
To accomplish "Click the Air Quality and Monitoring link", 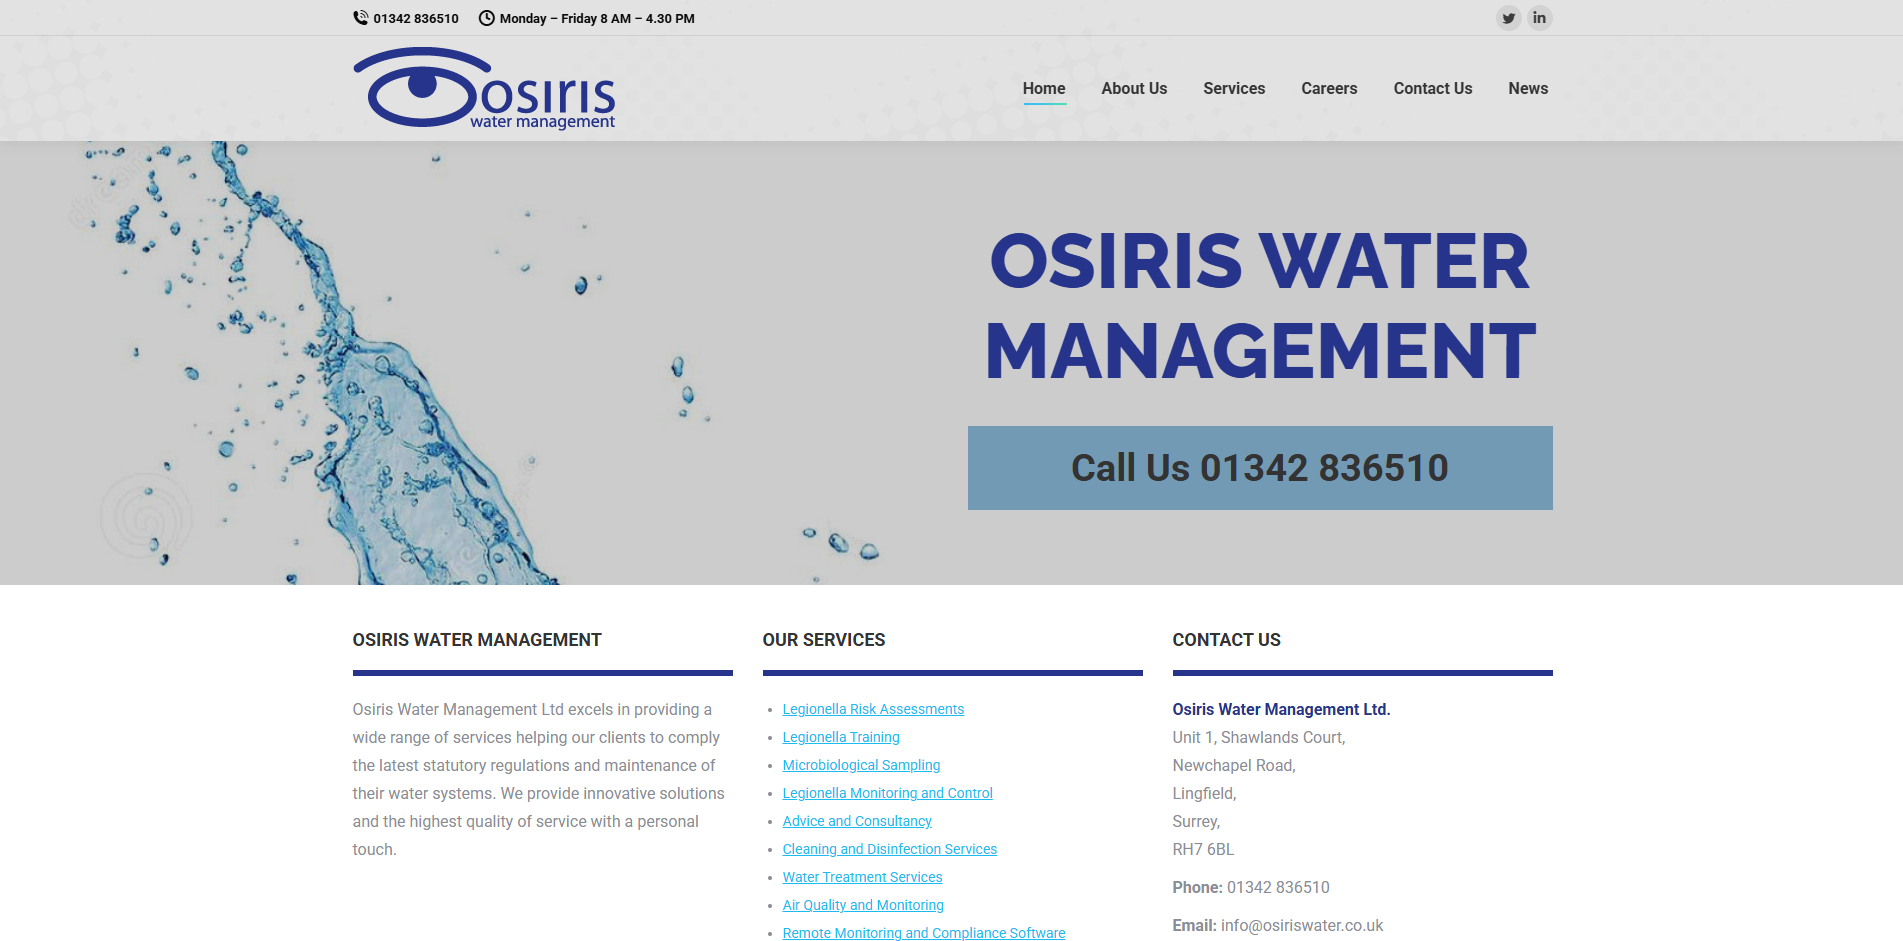I will [862, 905].
